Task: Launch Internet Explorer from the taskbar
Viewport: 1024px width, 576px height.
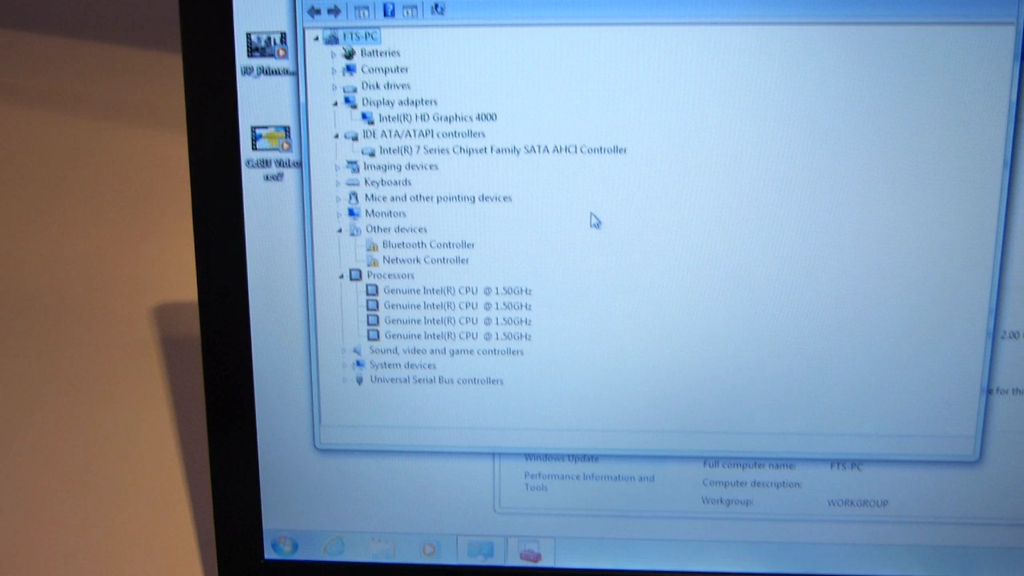Action: coord(334,547)
